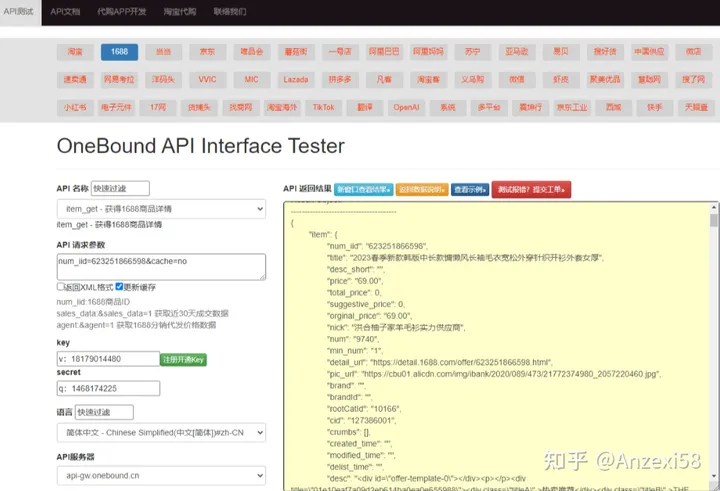Image resolution: width=720 pixels, height=491 pixels.
Task: Open the API文档 menu item
Action: tap(65, 11)
